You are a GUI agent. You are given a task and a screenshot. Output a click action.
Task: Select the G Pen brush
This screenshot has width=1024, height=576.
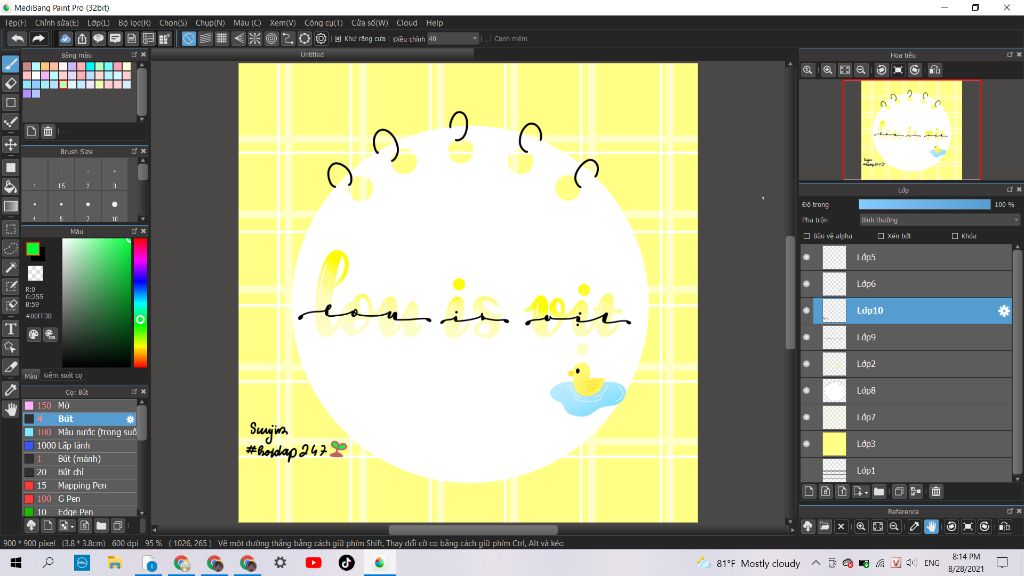tap(80, 499)
